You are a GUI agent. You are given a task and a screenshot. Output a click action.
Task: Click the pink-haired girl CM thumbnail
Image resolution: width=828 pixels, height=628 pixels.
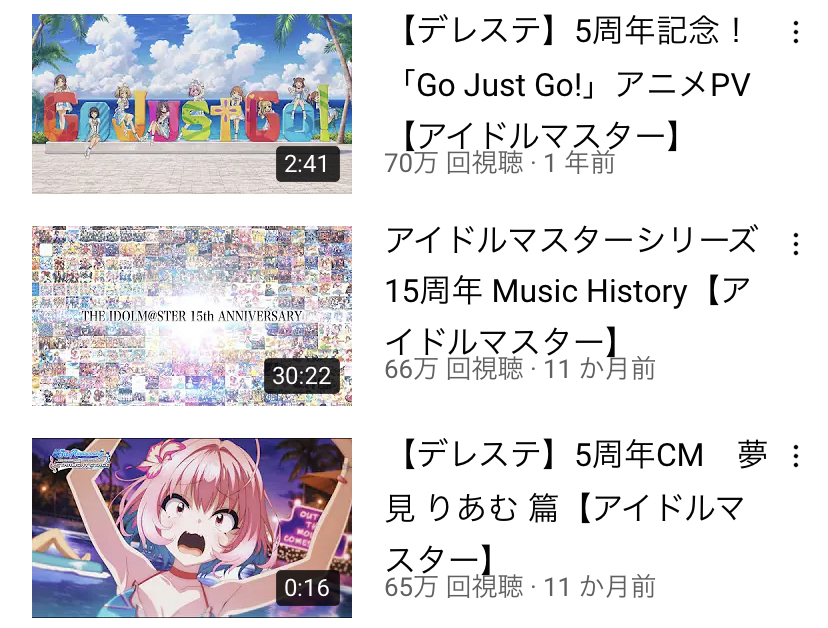[x=192, y=528]
